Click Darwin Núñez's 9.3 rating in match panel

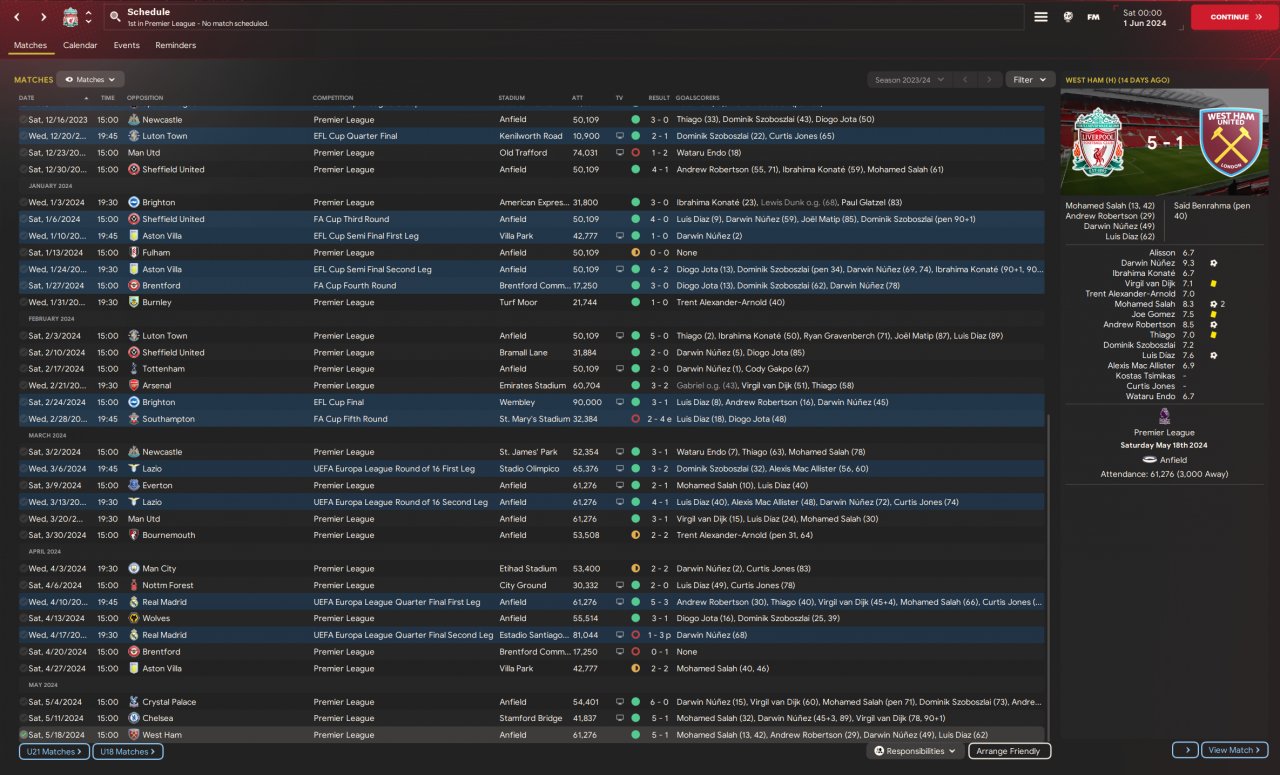pyautogui.click(x=1188, y=263)
